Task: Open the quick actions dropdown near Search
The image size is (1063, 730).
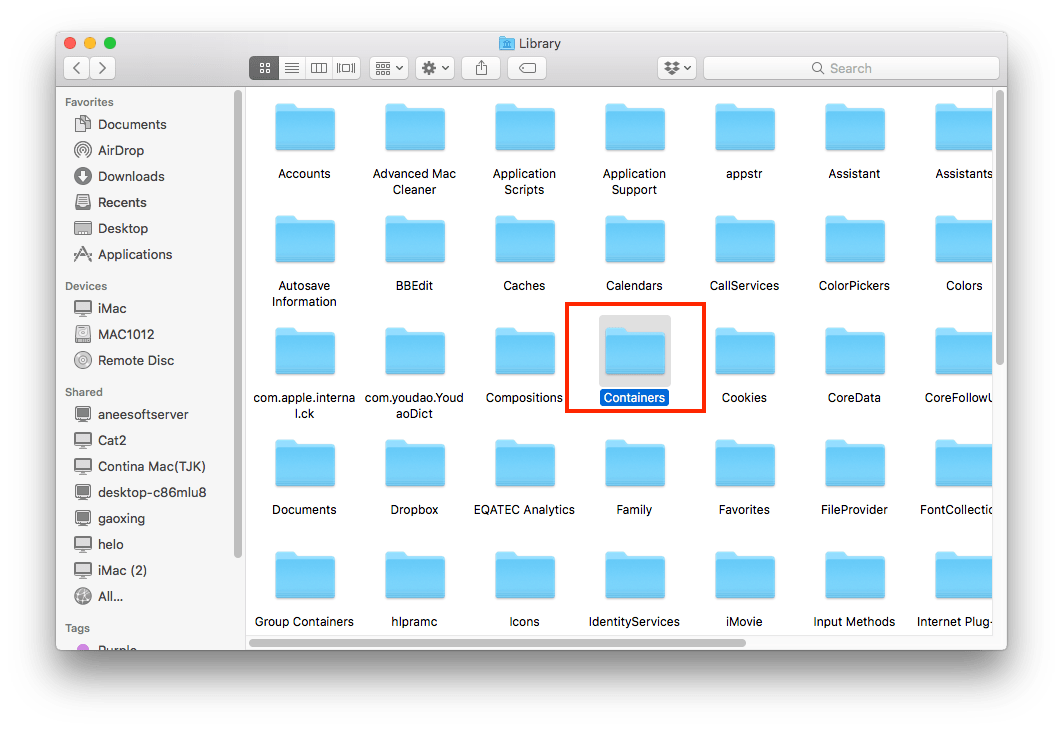Action: pos(678,67)
